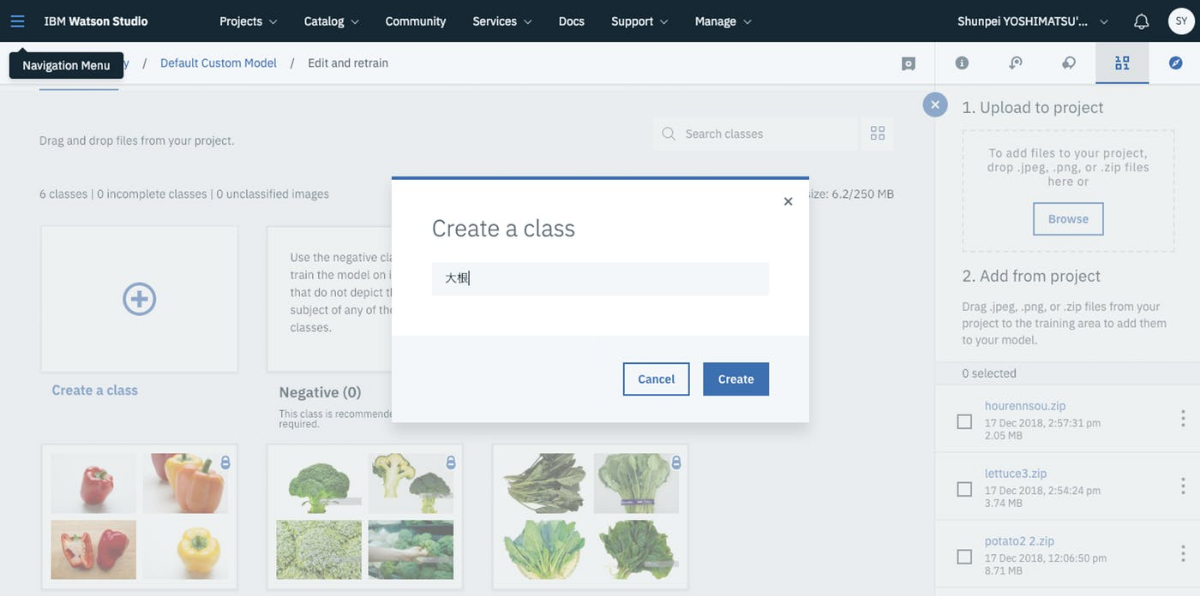Image resolution: width=1200 pixels, height=596 pixels.
Task: Expand the Projects dropdown menu
Action: pyautogui.click(x=248, y=21)
